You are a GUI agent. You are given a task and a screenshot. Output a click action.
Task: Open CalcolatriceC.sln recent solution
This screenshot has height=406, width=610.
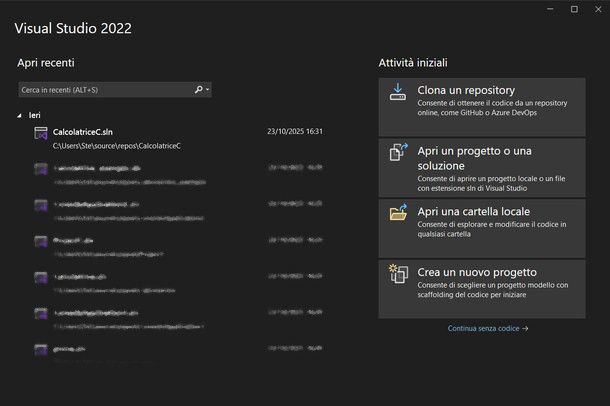click(x=178, y=138)
